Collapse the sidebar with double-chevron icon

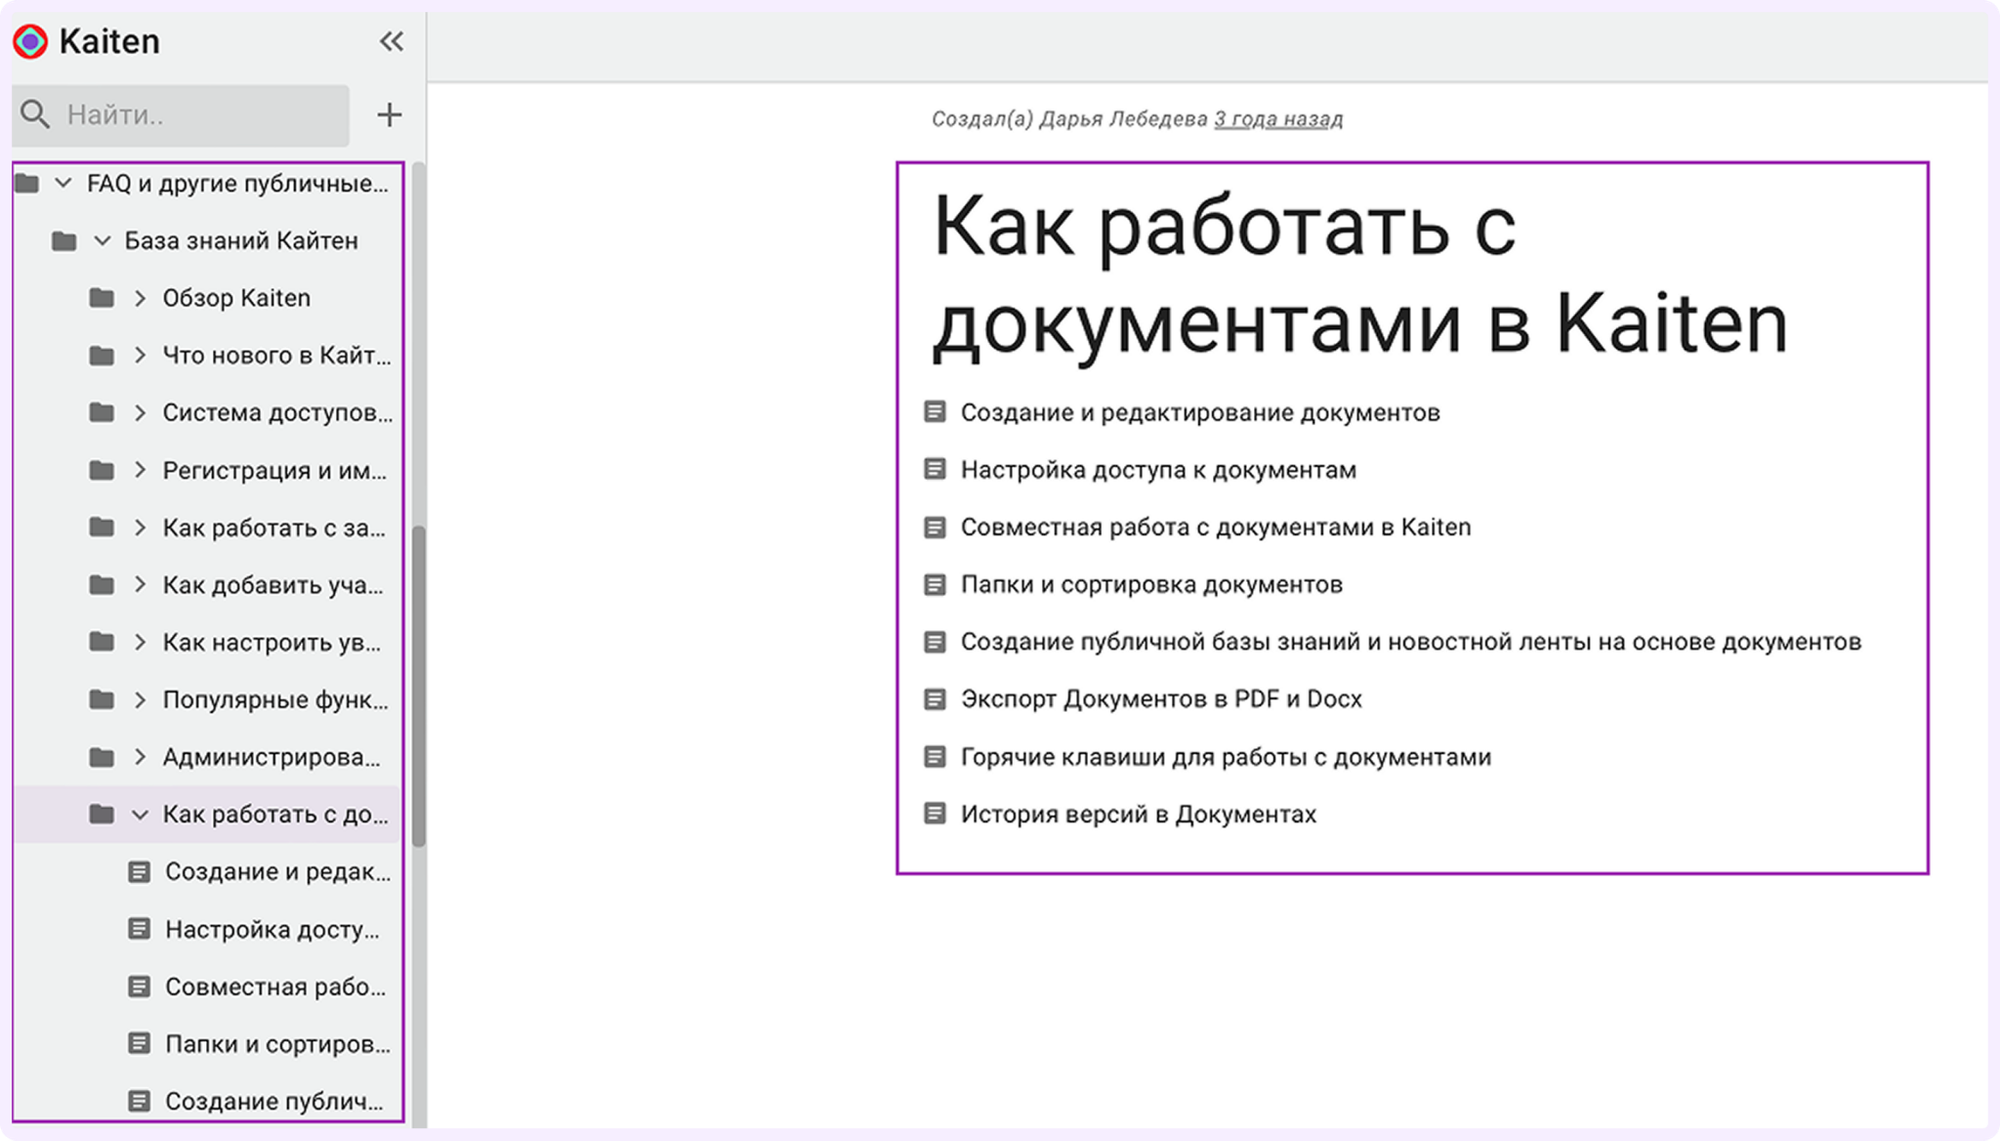tap(391, 41)
